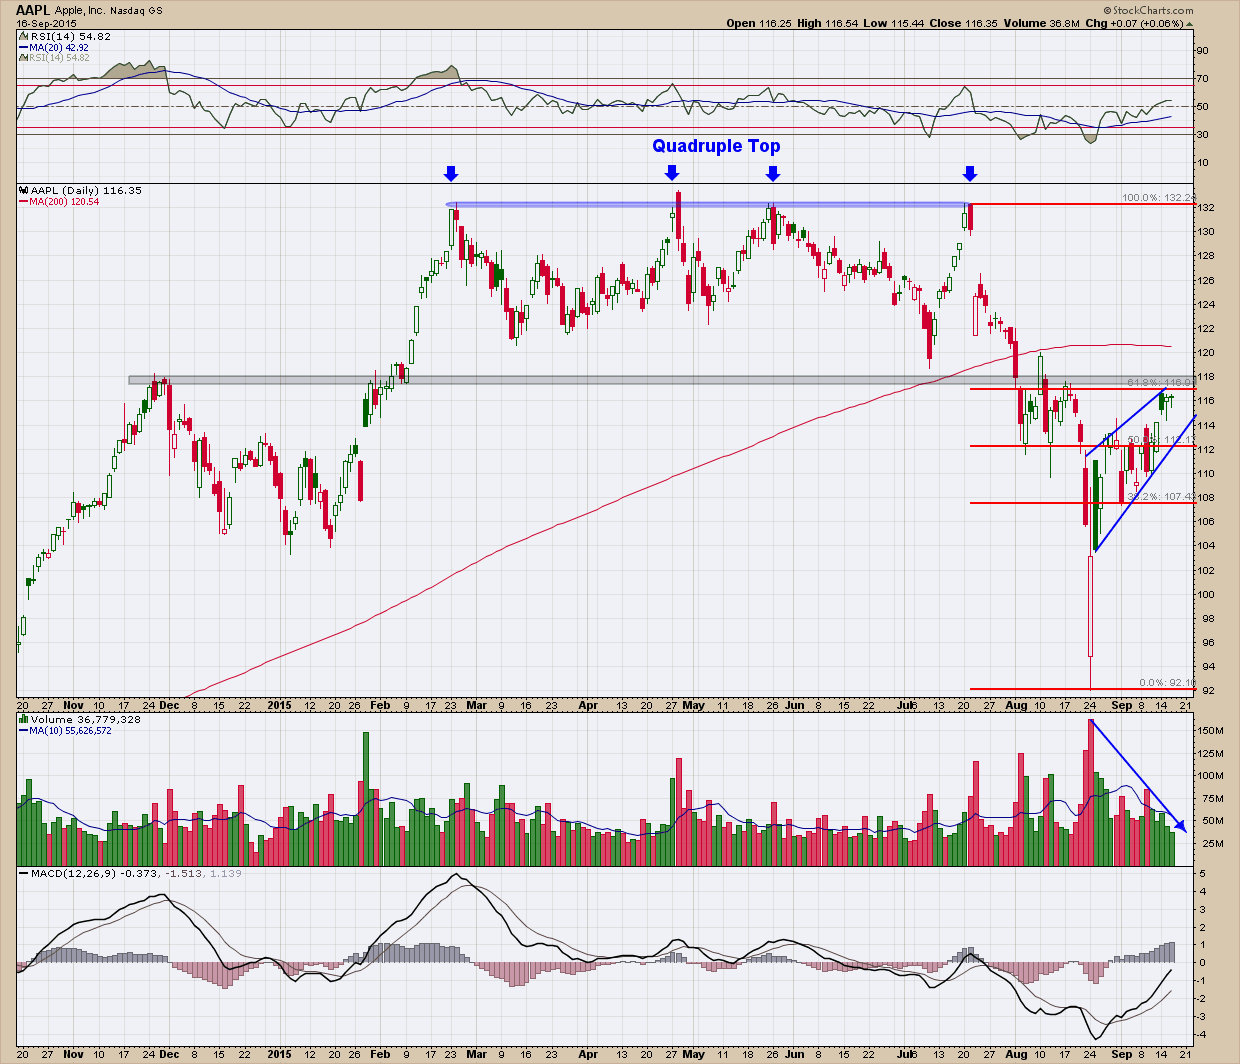The height and width of the screenshot is (1064, 1240).
Task: Click the '70' RSI axis label
Action: click(1204, 79)
